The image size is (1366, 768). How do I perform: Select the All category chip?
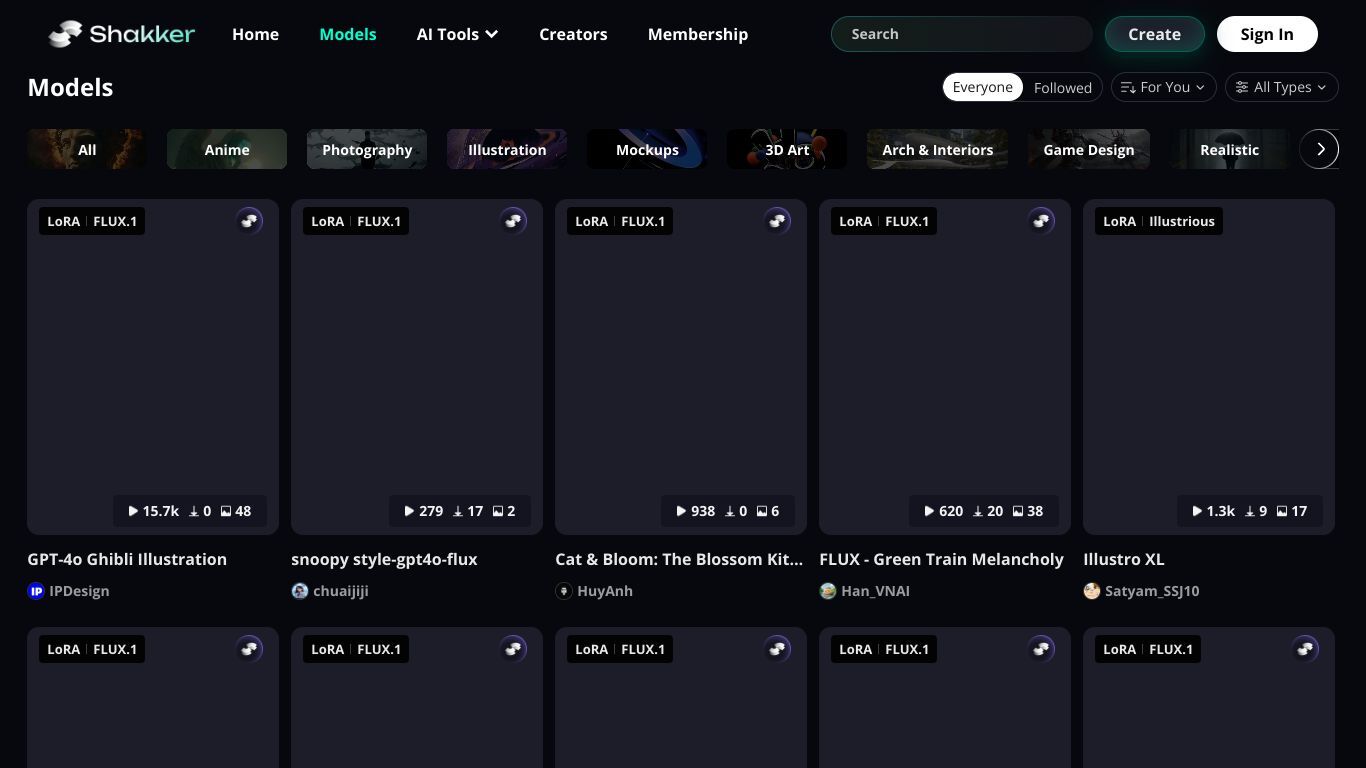point(87,149)
